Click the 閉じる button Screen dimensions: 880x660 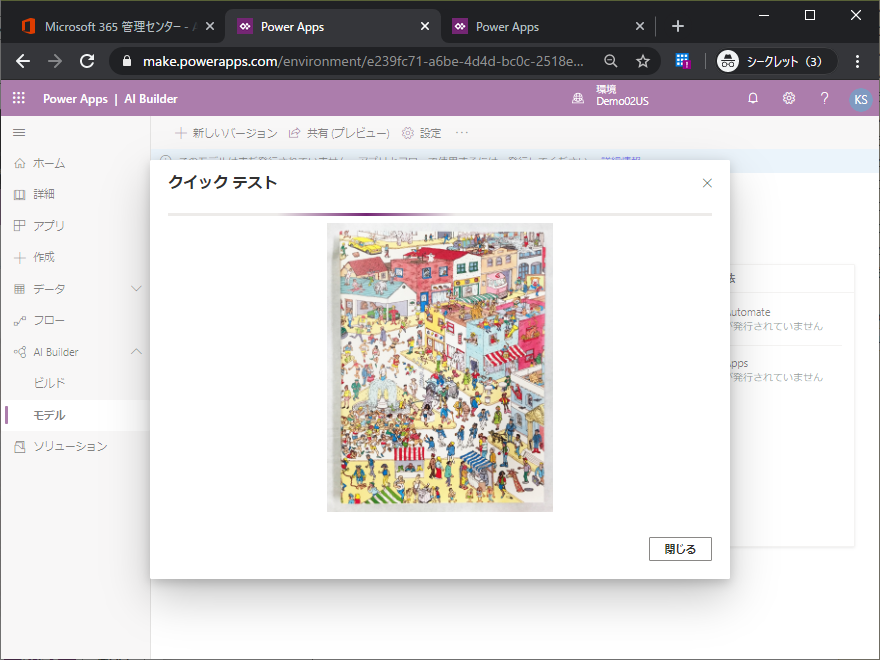tap(680, 549)
